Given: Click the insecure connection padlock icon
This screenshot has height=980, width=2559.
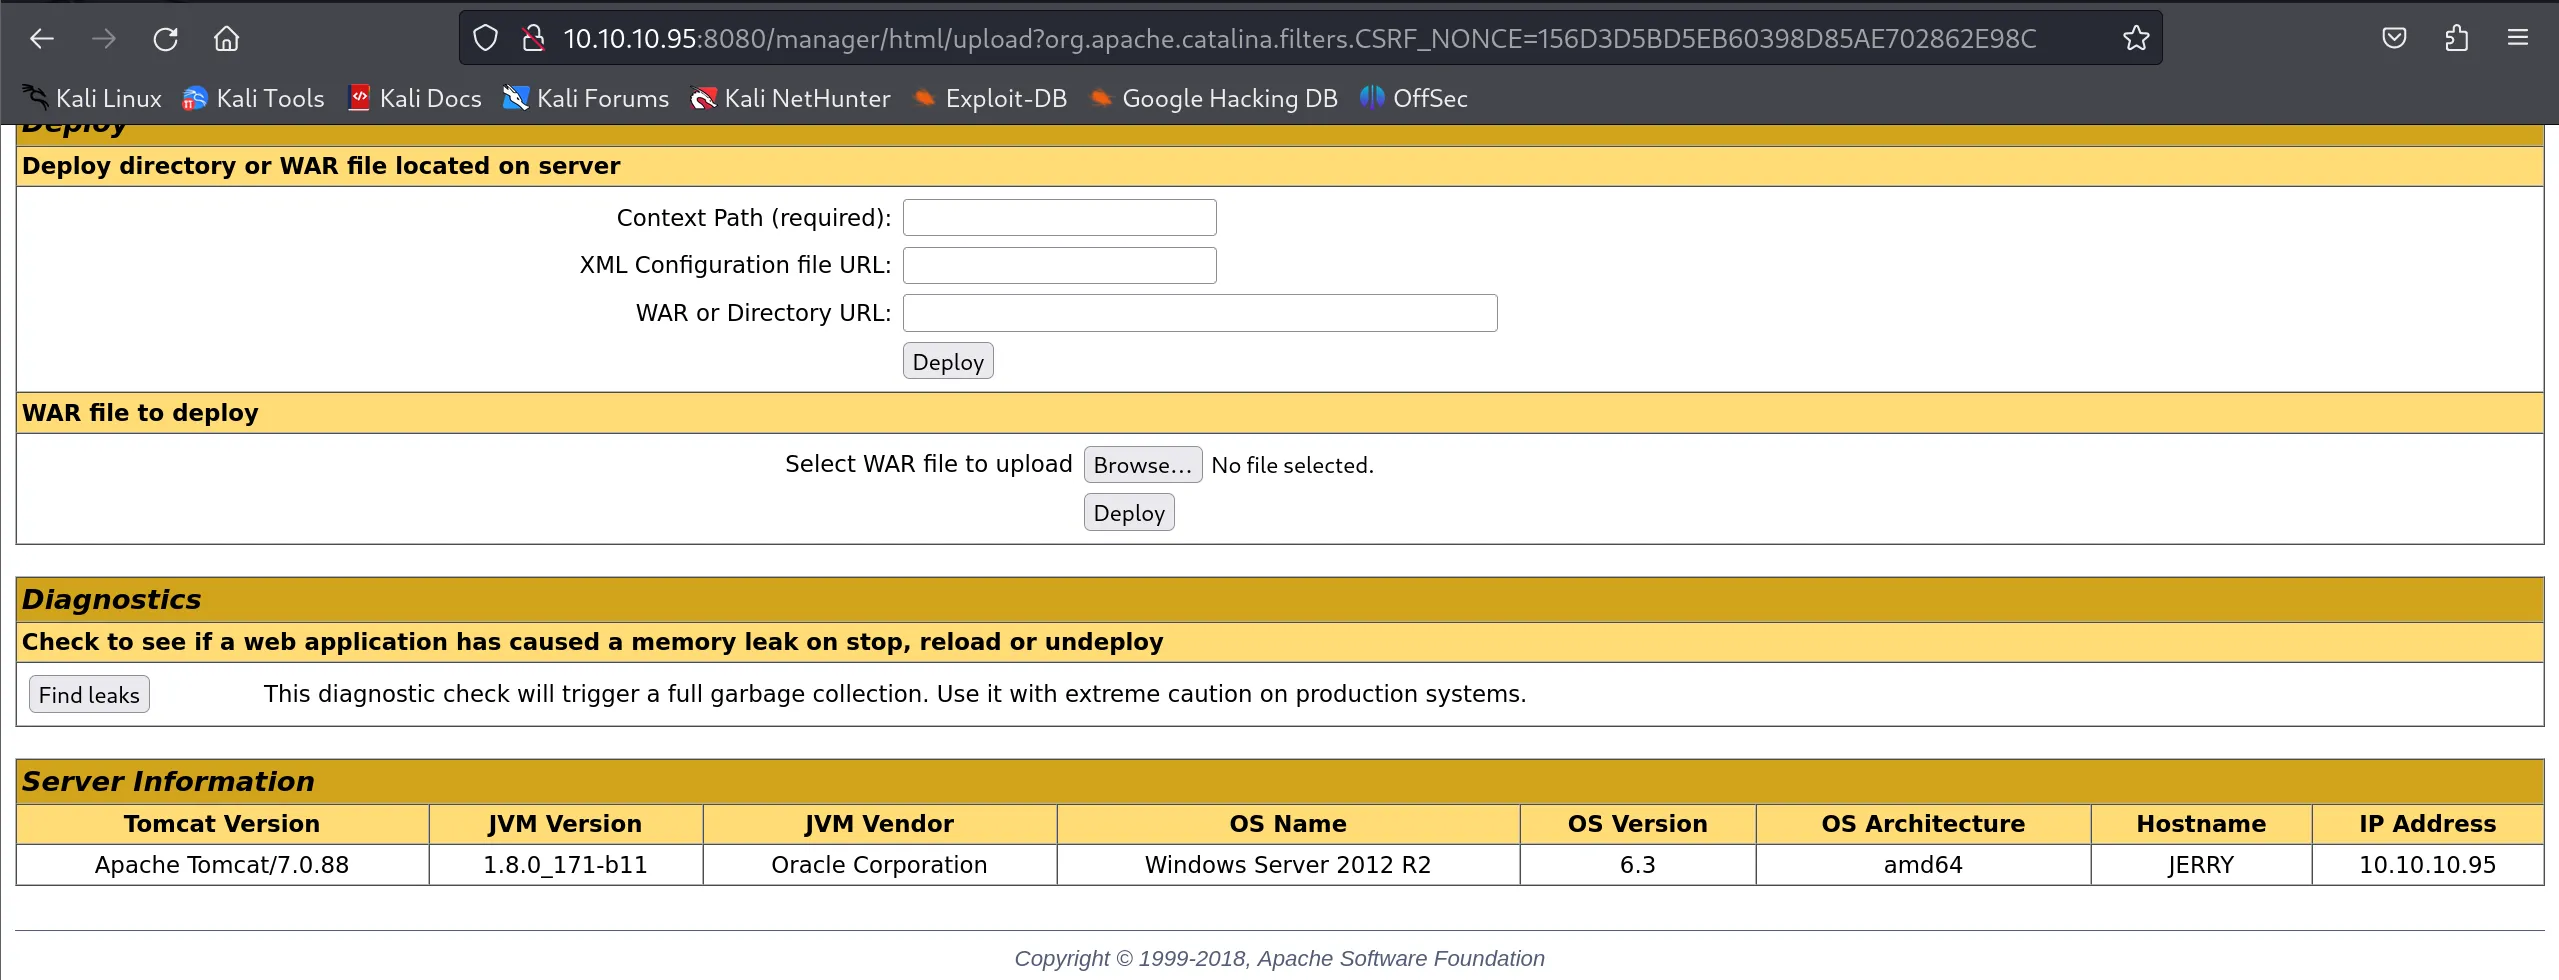Looking at the screenshot, I should click(533, 39).
